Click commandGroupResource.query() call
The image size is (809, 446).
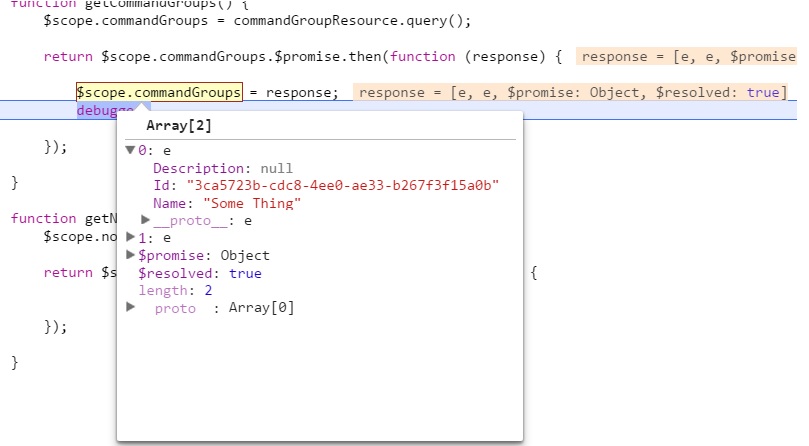tap(352, 21)
